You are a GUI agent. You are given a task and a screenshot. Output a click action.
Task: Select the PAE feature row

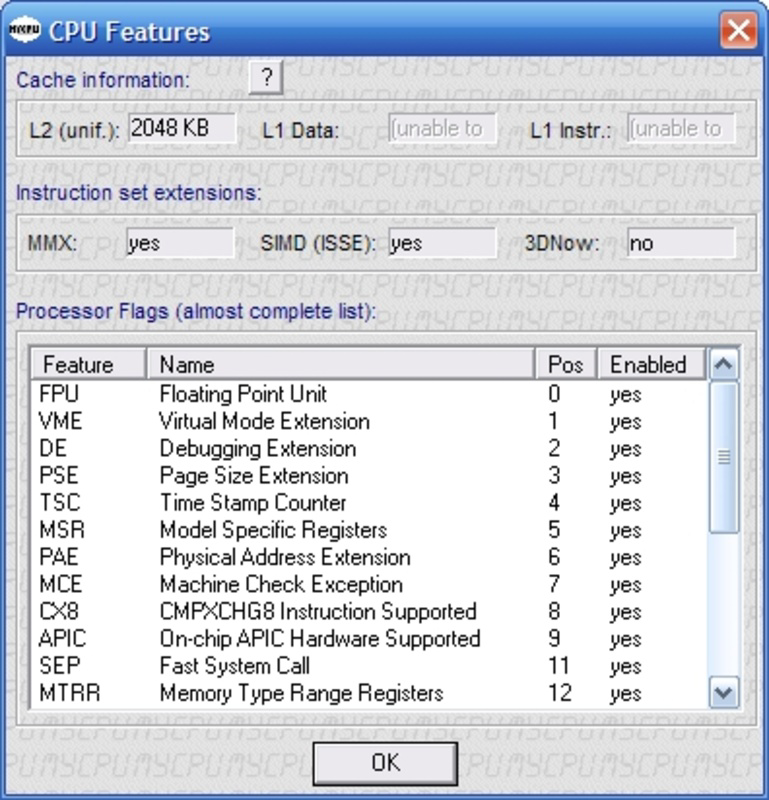(369, 557)
